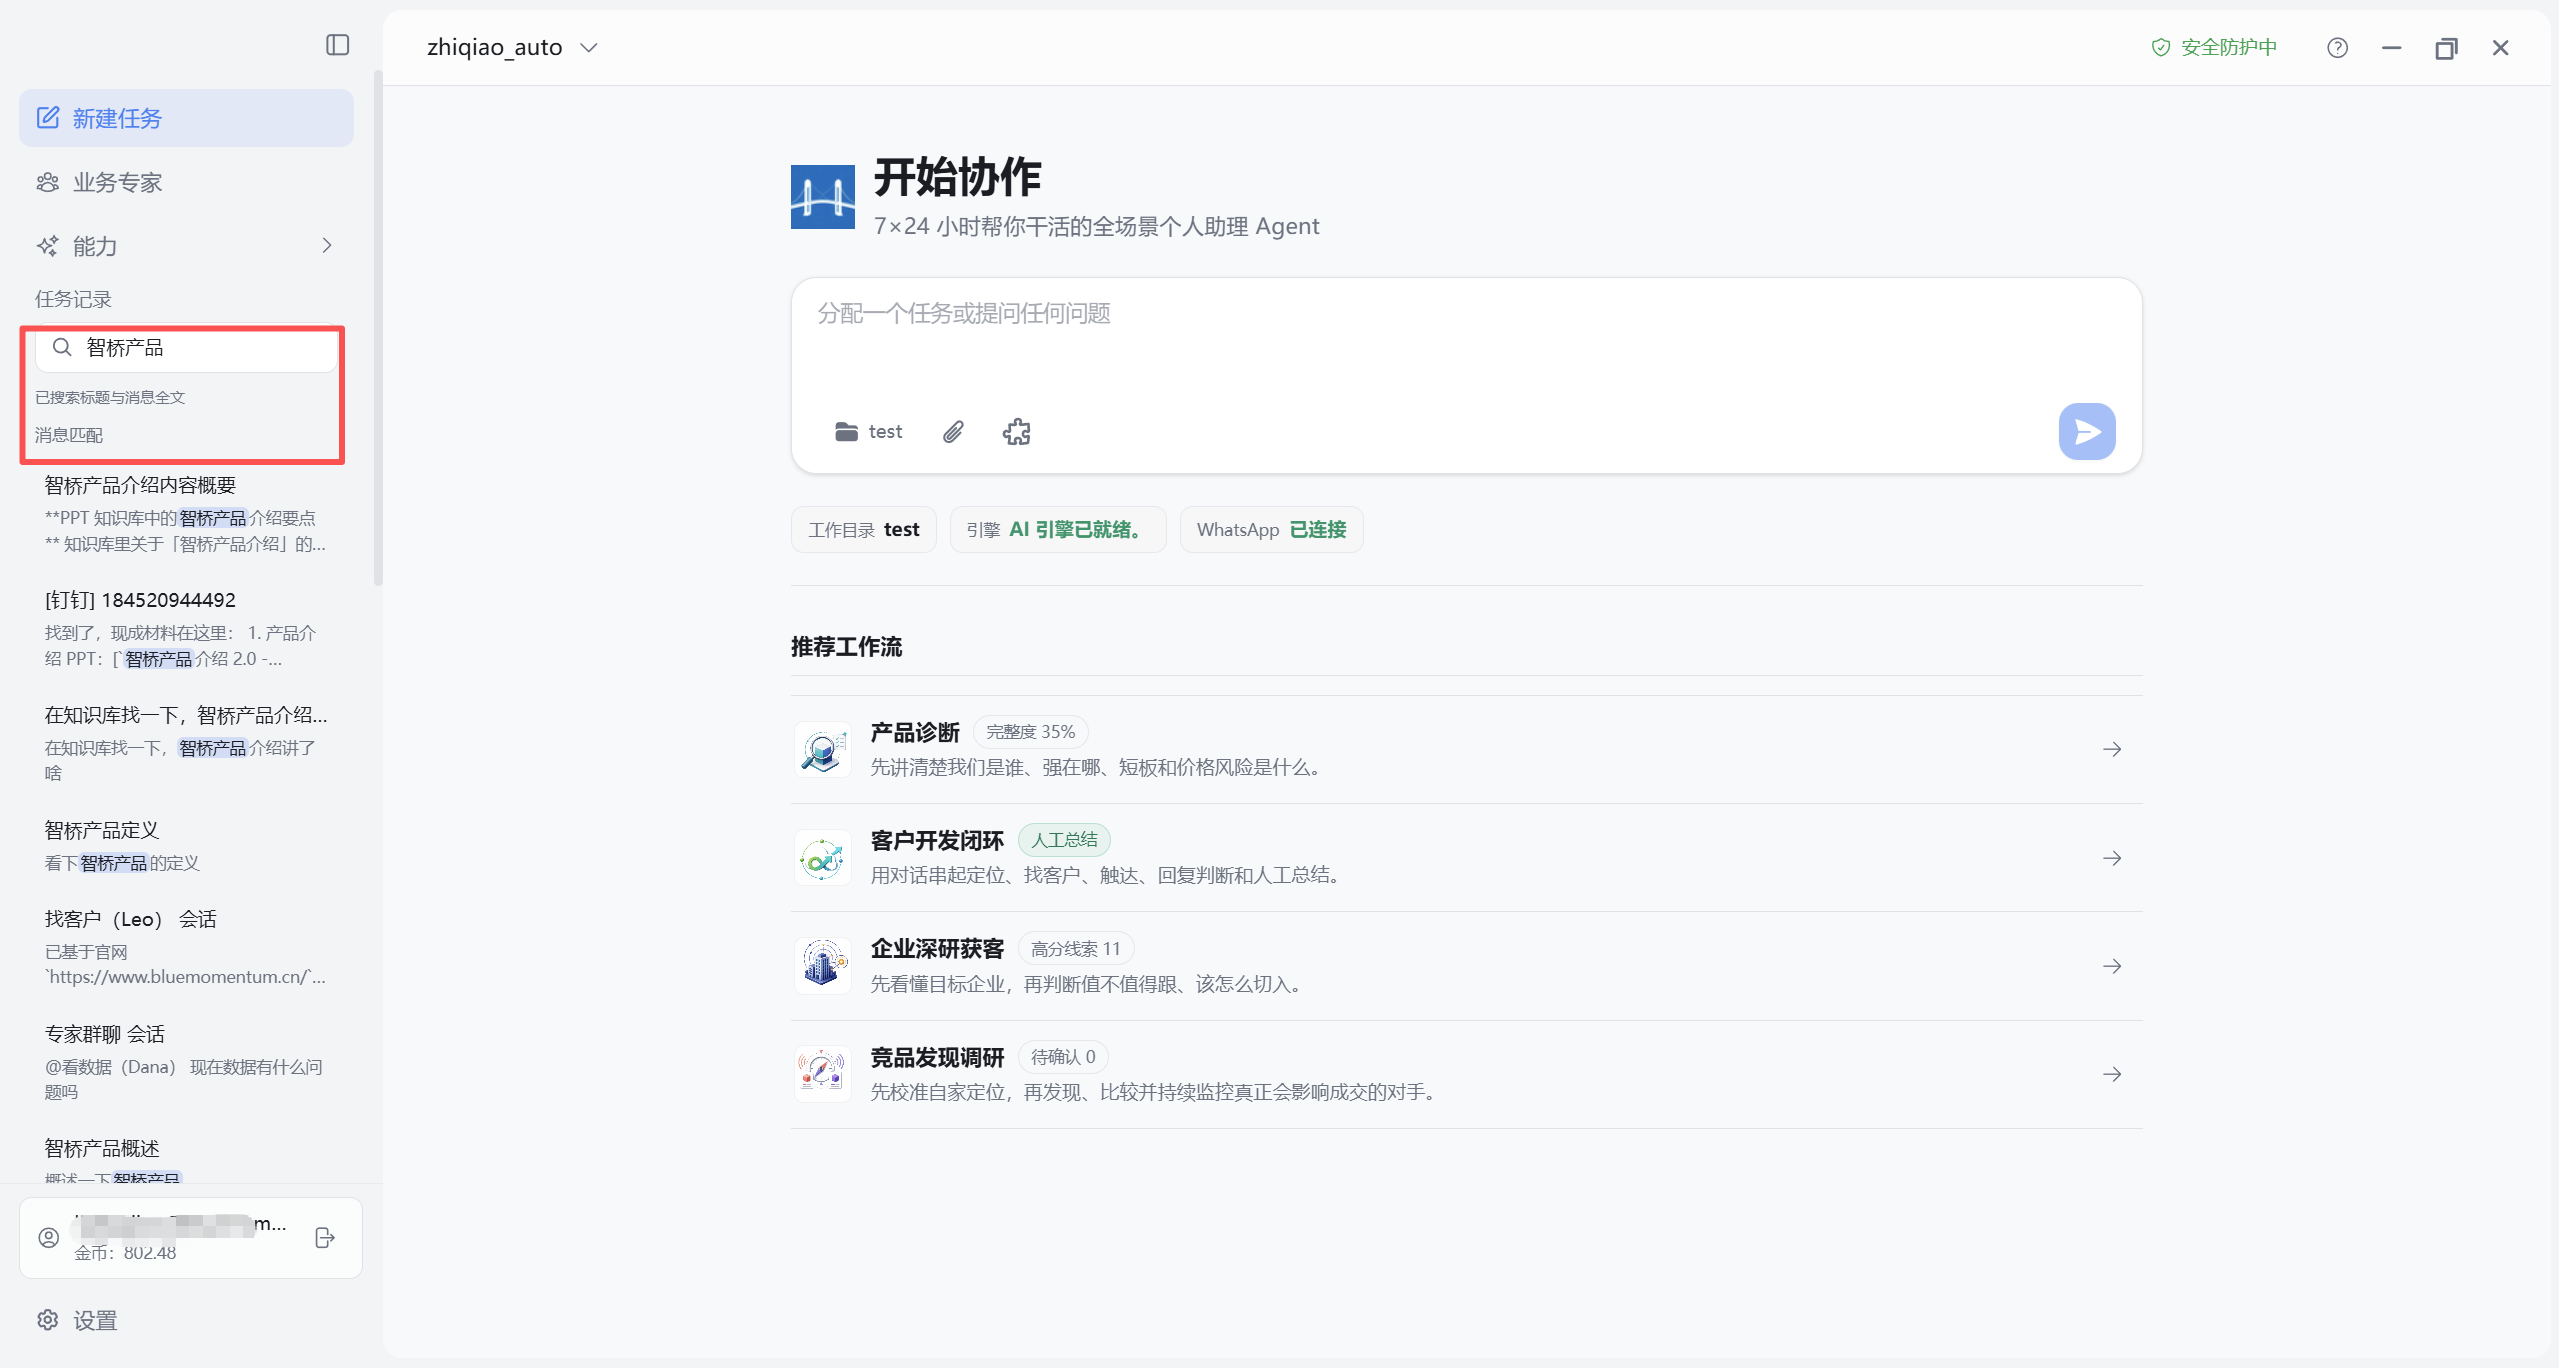Open task 智桥产品定义
This screenshot has height=1368, width=2559.
pyautogui.click(x=186, y=846)
